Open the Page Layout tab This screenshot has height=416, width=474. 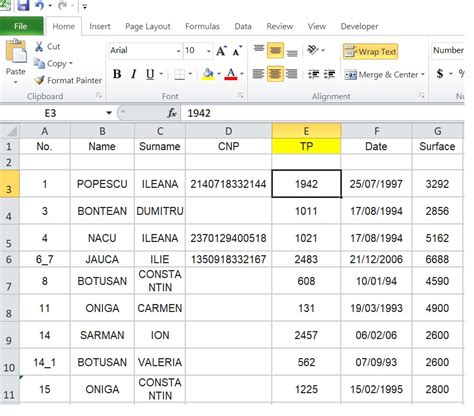click(x=148, y=27)
